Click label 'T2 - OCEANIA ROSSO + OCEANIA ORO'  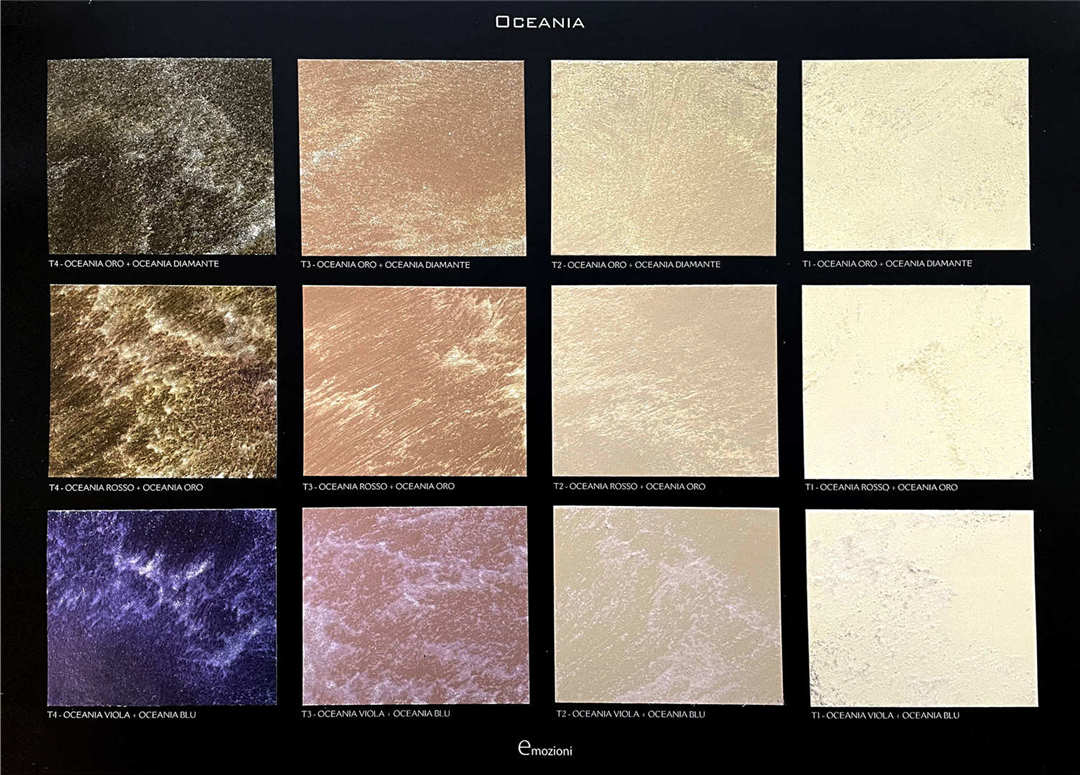click(630, 486)
